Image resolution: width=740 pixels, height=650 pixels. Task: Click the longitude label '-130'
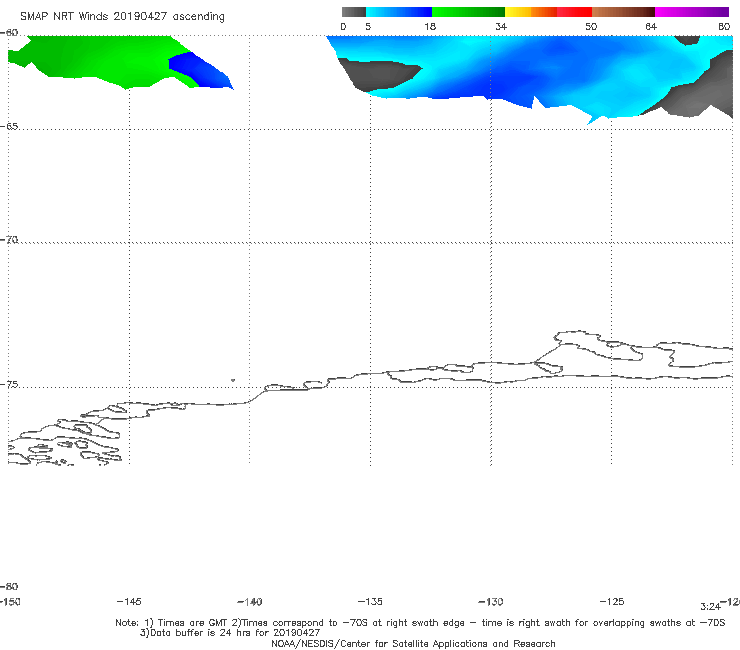[x=491, y=602]
